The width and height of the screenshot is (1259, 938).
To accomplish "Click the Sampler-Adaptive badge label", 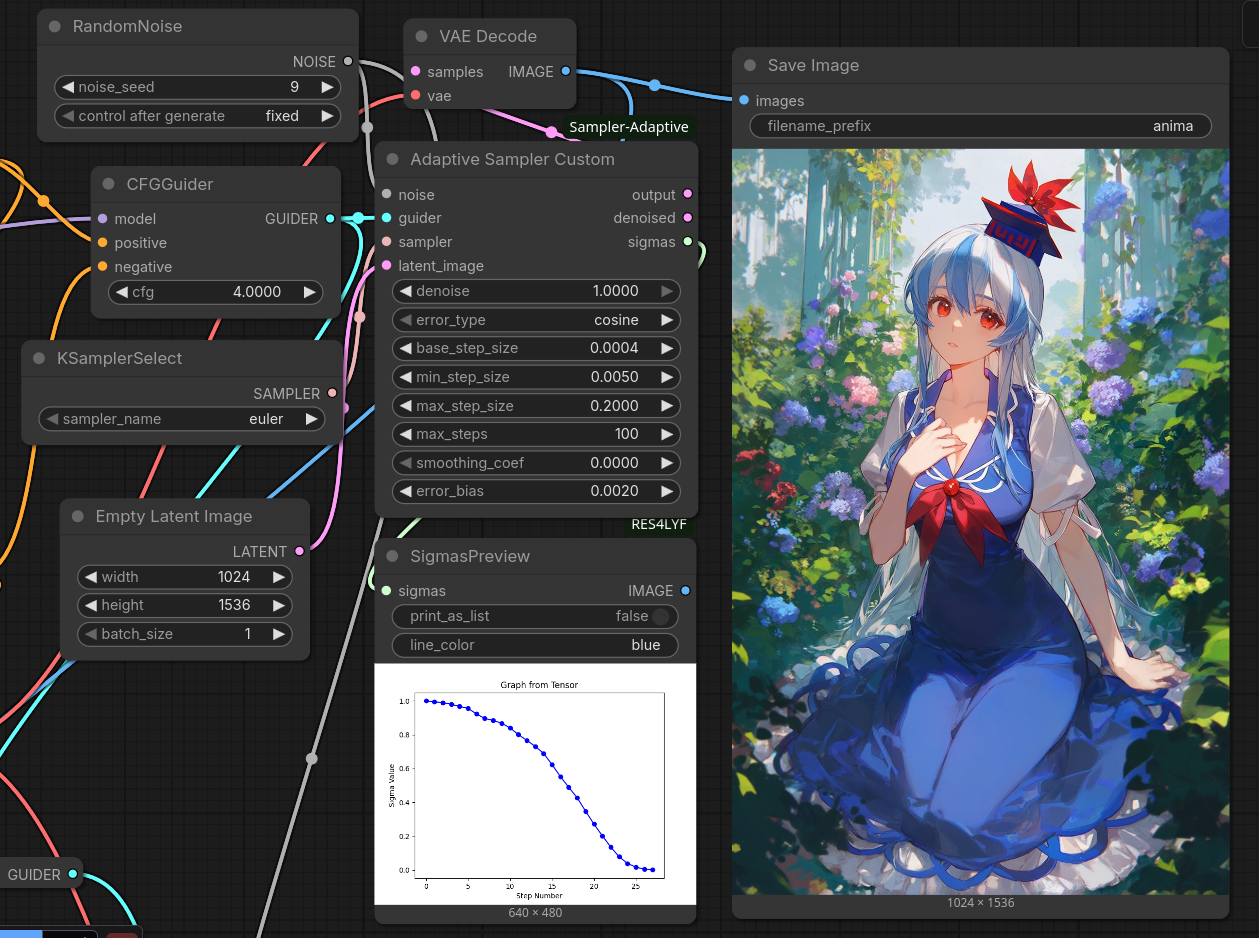I will point(629,127).
